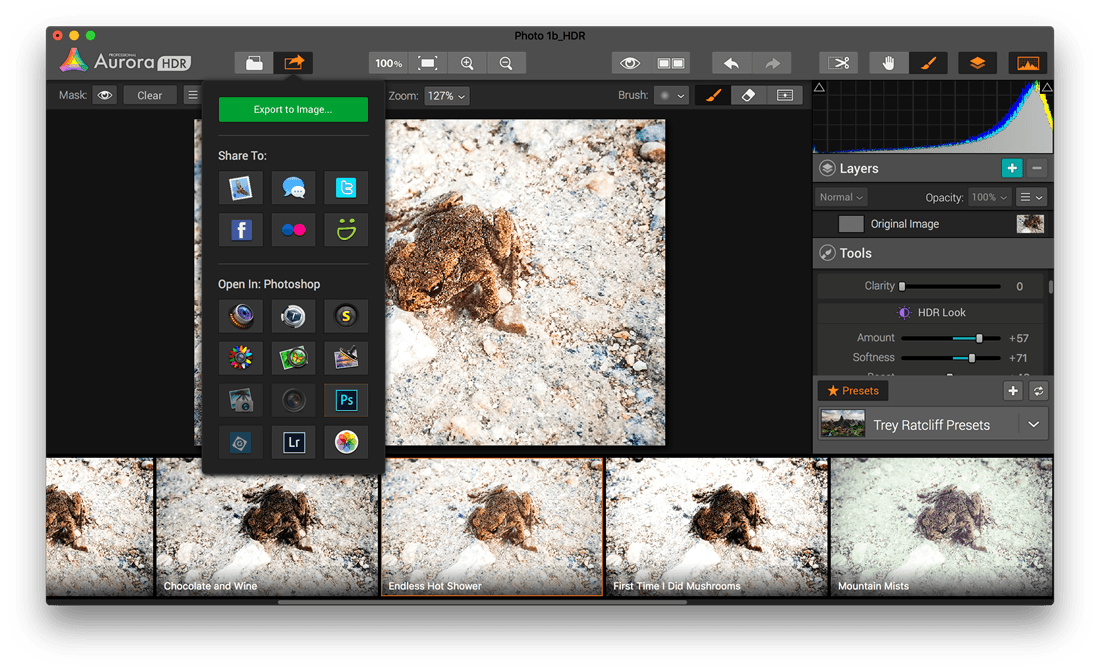This screenshot has height=671, width=1100.
Task: Remove layer with minus button
Action: (x=1036, y=168)
